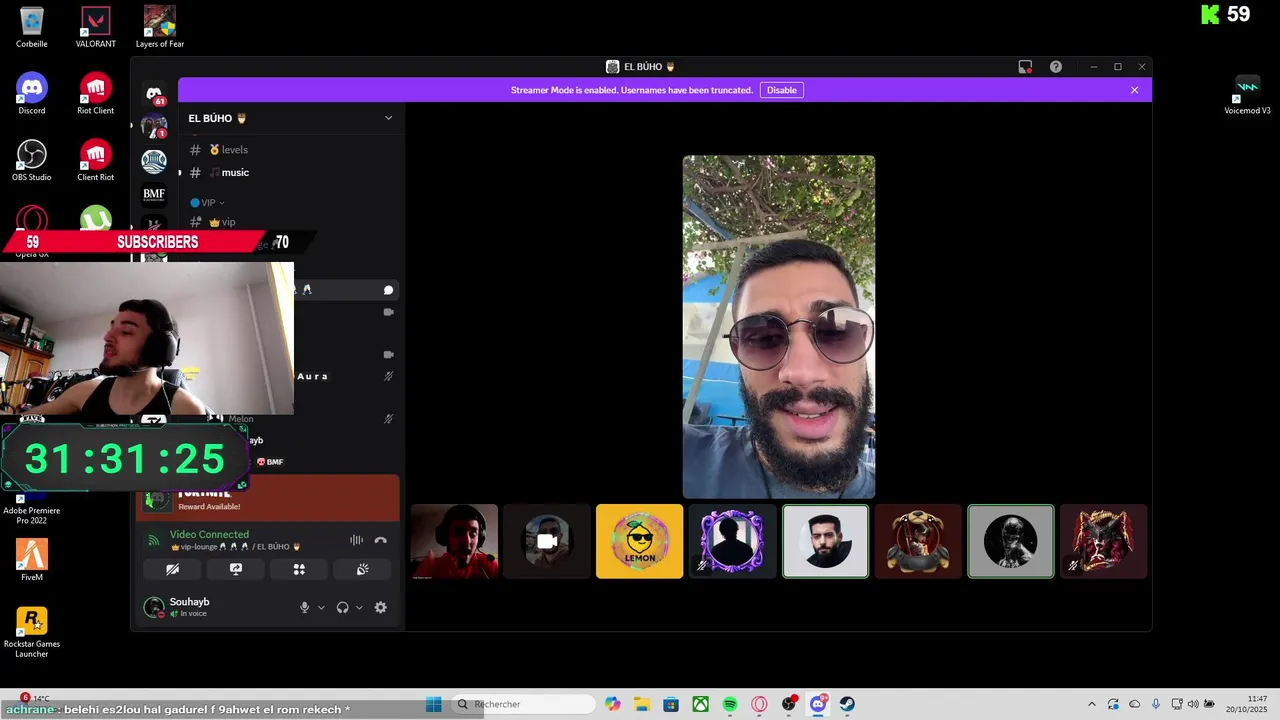Open Discord user settings gear
Viewport: 1280px width, 720px height.
[380, 607]
